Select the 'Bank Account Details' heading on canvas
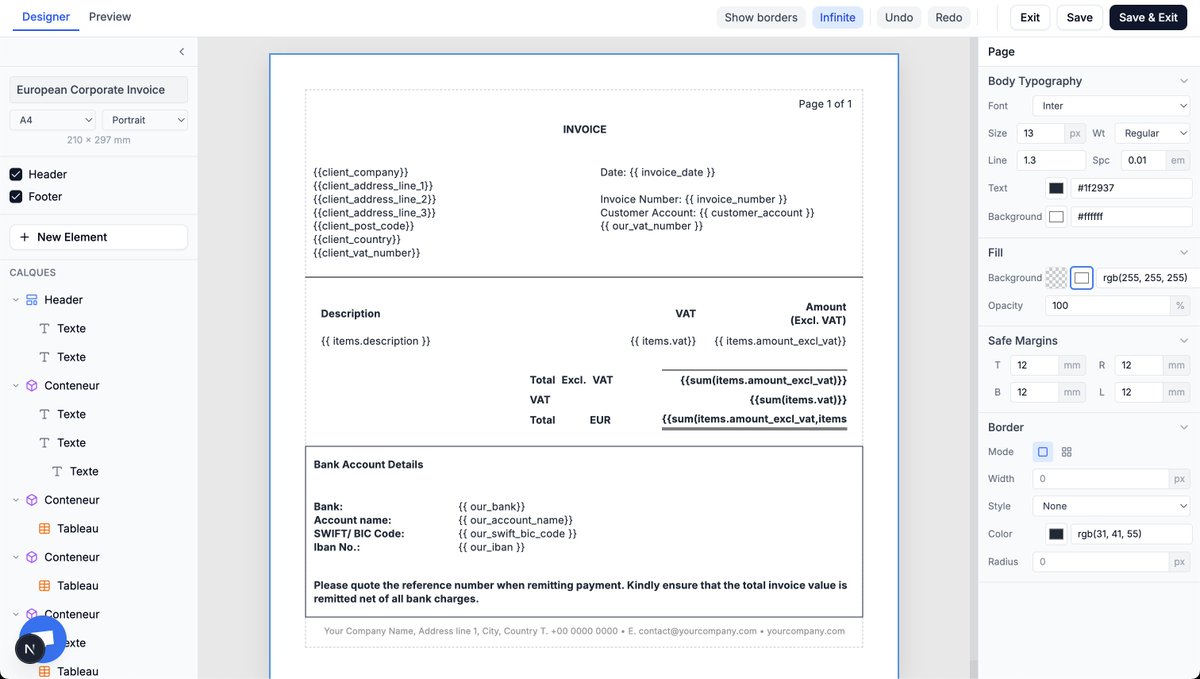1200x679 pixels. [x=368, y=465]
